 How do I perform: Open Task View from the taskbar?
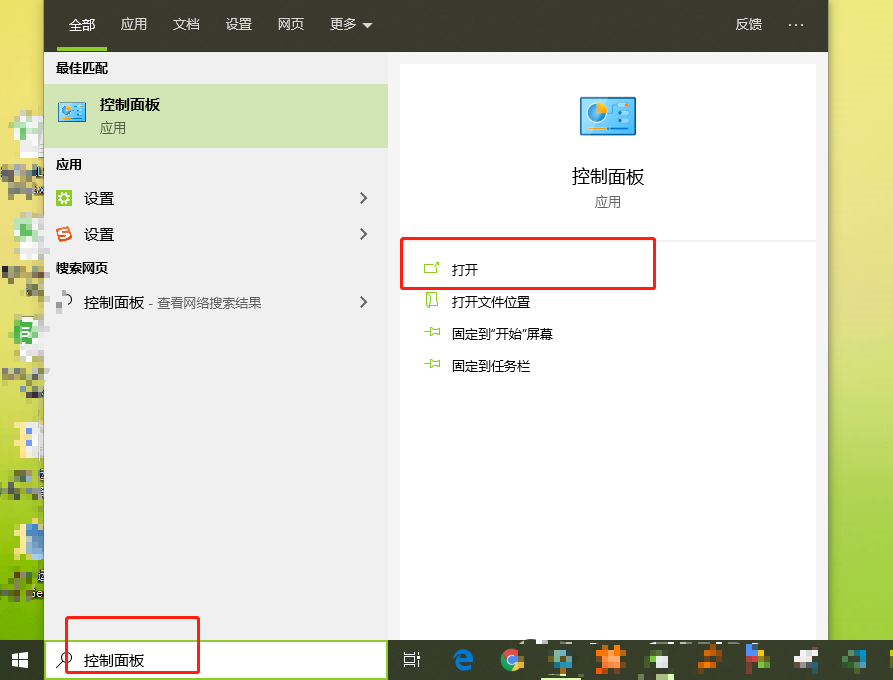[411, 660]
